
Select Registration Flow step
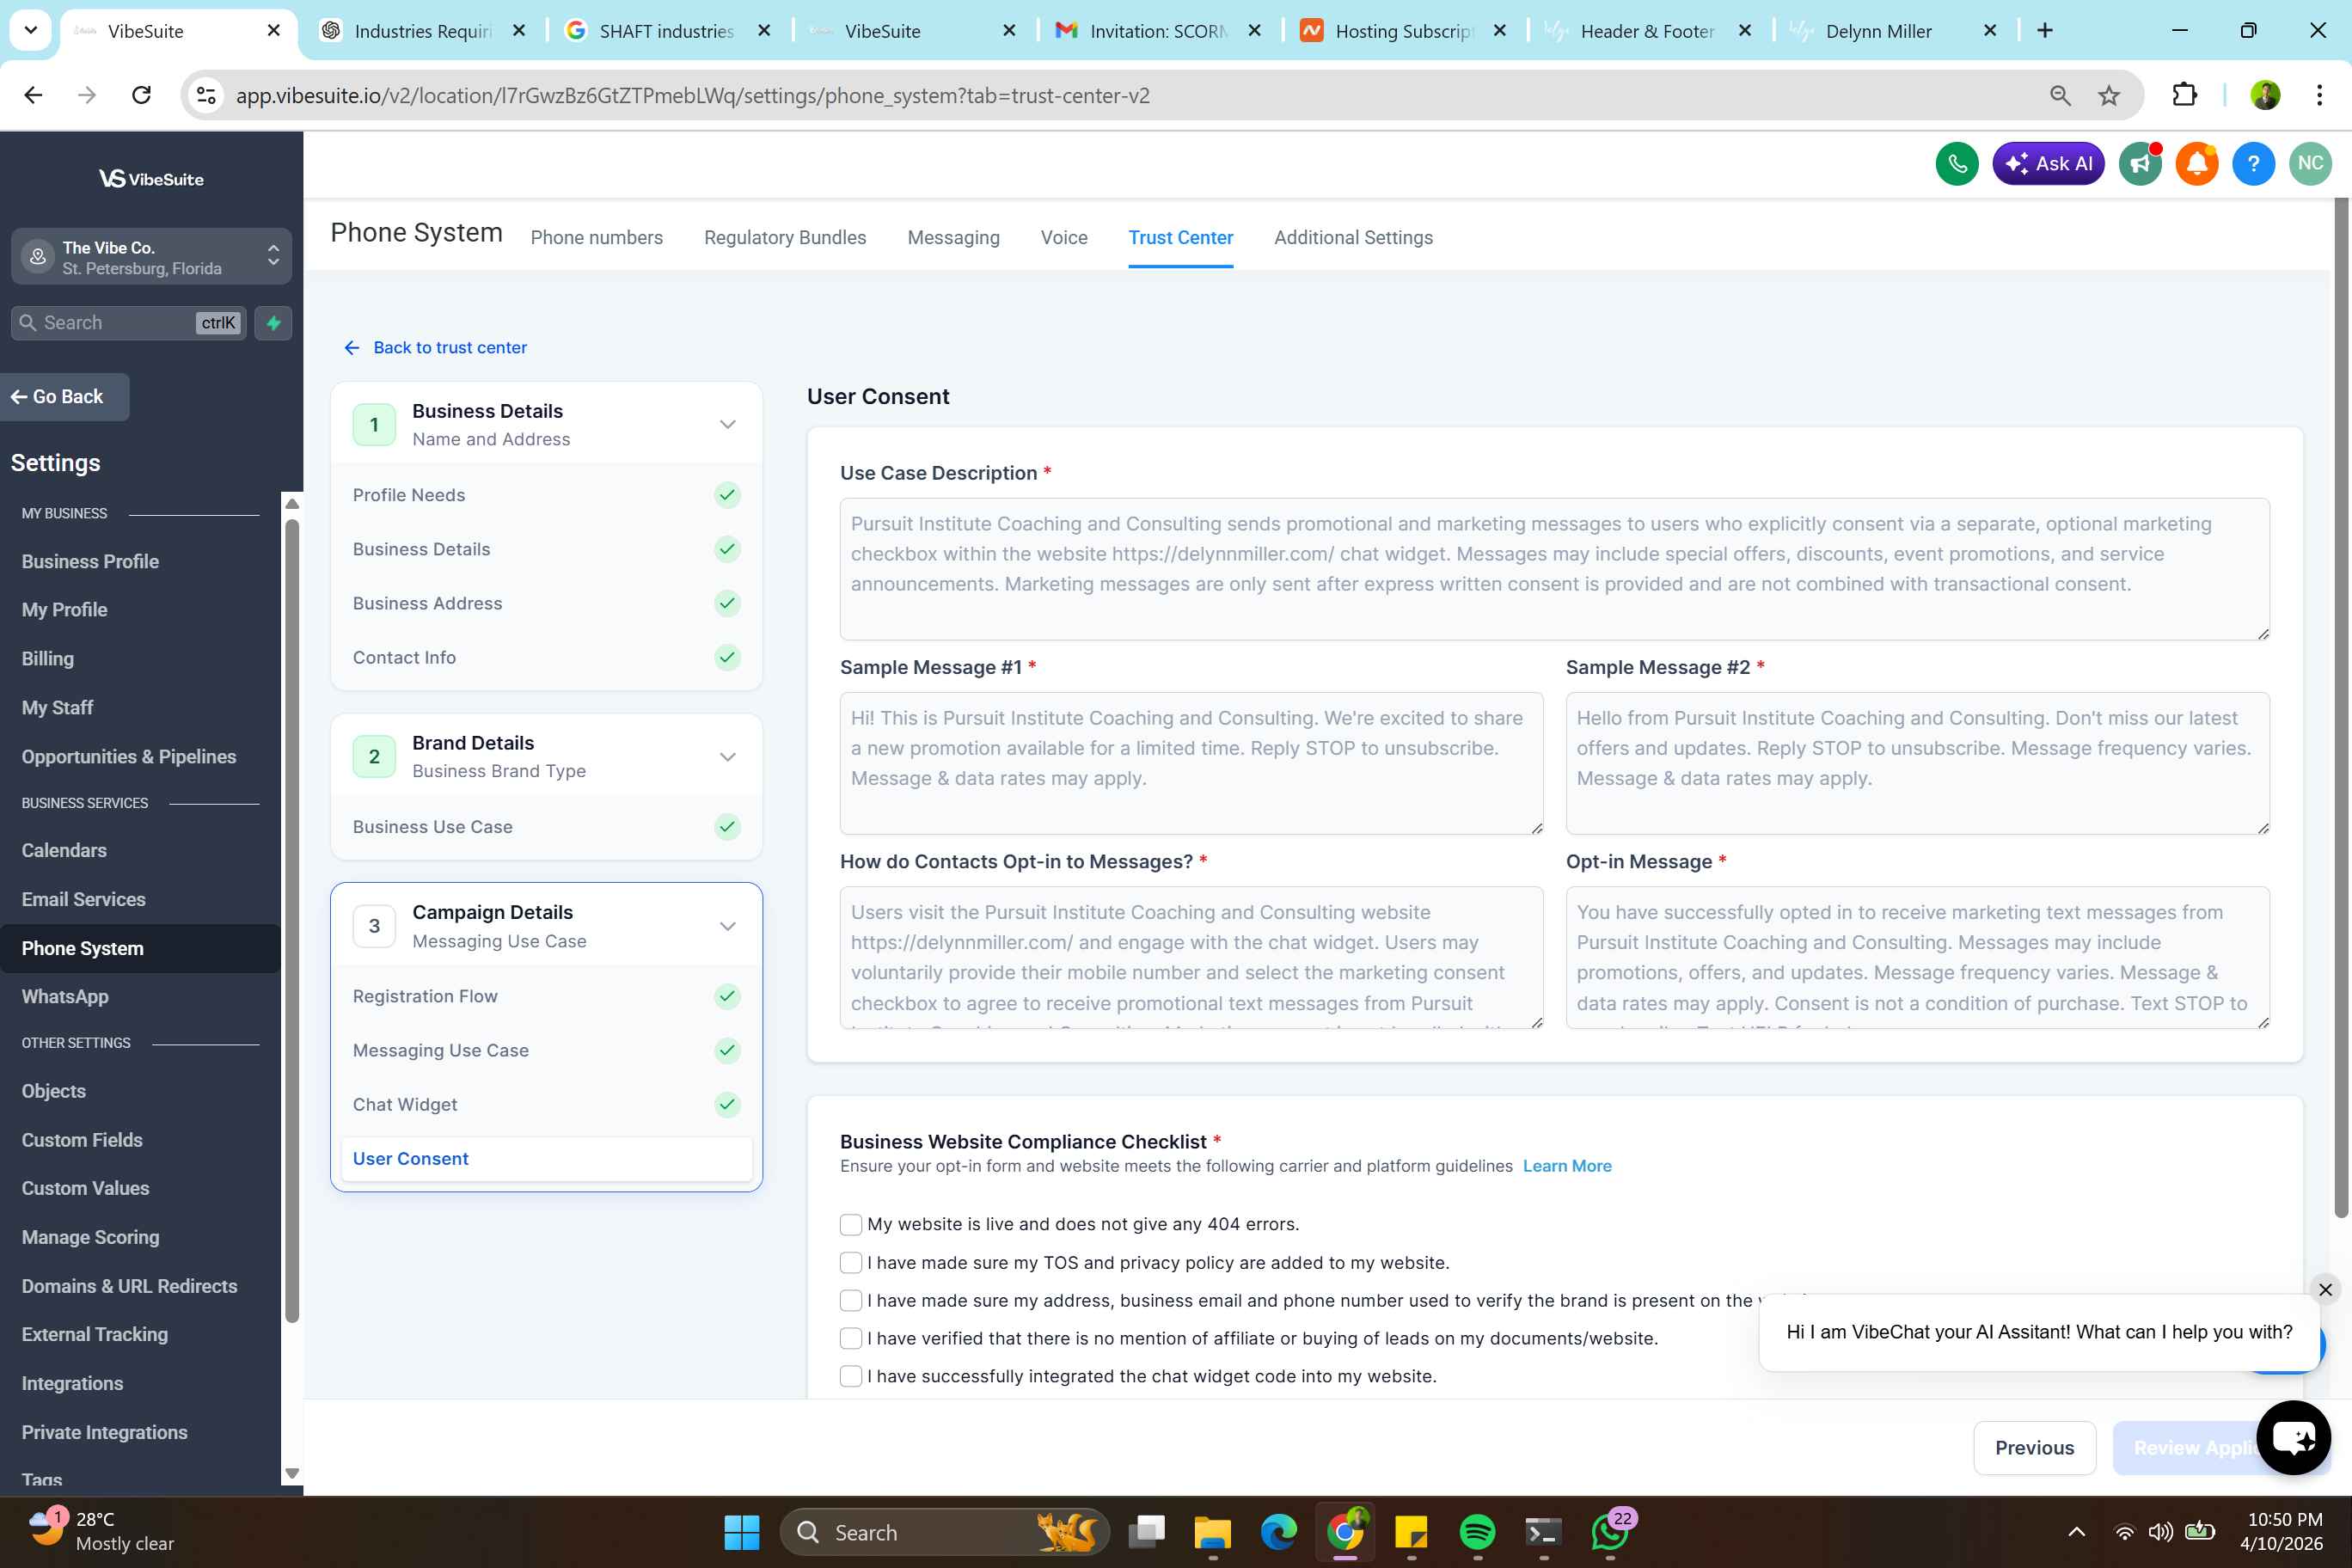pyautogui.click(x=546, y=996)
